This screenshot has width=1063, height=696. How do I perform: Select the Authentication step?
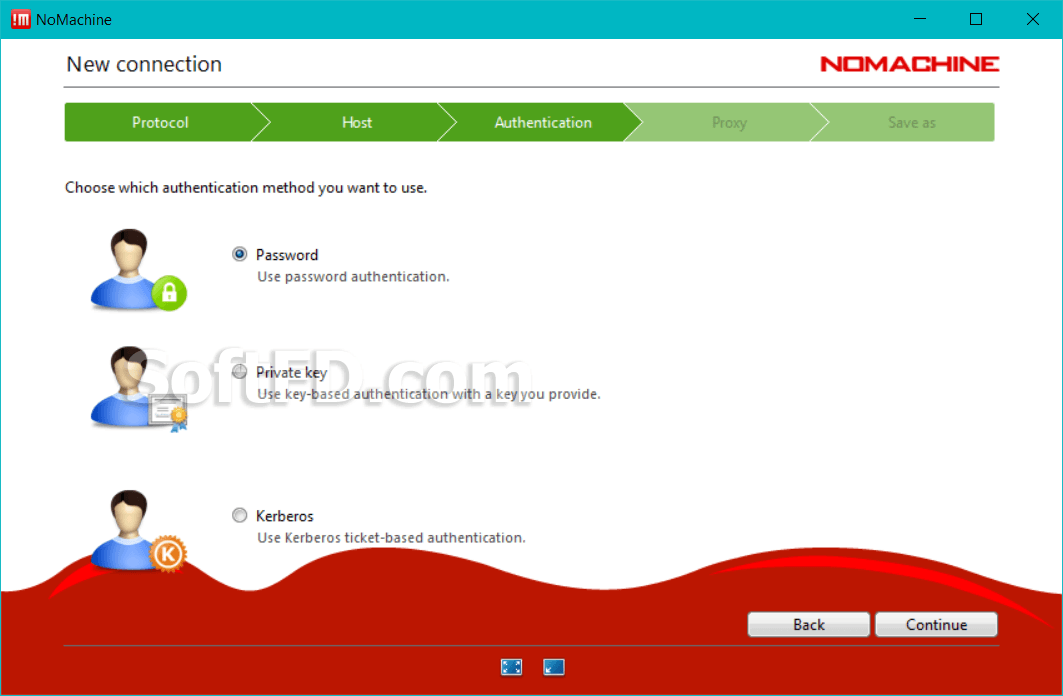(x=543, y=122)
